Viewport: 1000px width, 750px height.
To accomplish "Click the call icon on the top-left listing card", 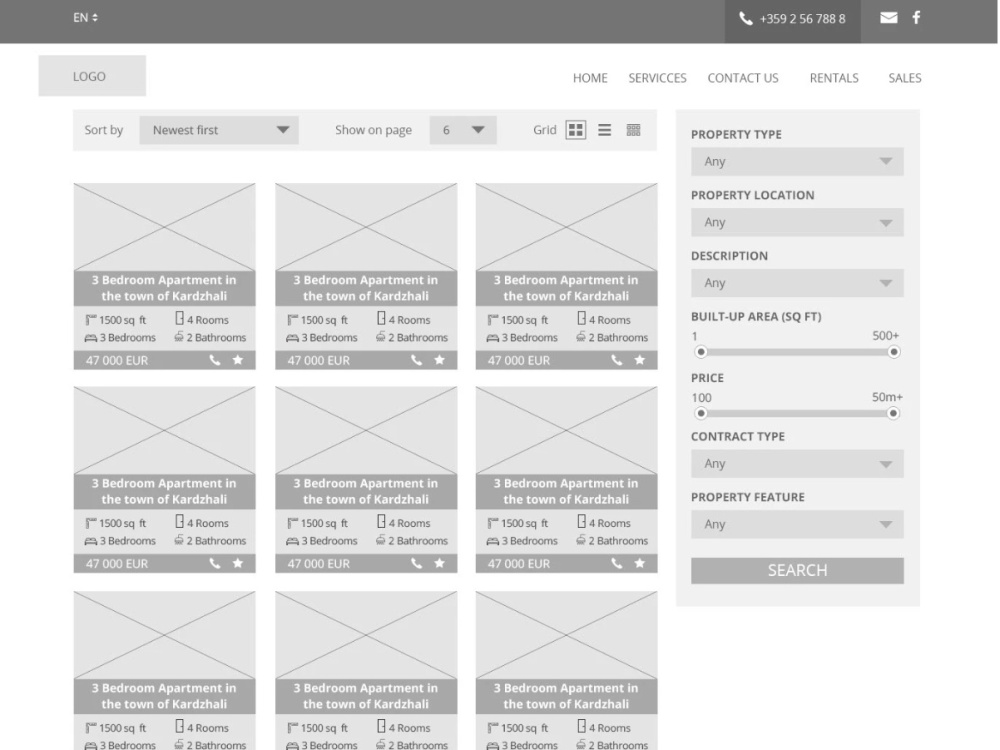I will coord(215,360).
